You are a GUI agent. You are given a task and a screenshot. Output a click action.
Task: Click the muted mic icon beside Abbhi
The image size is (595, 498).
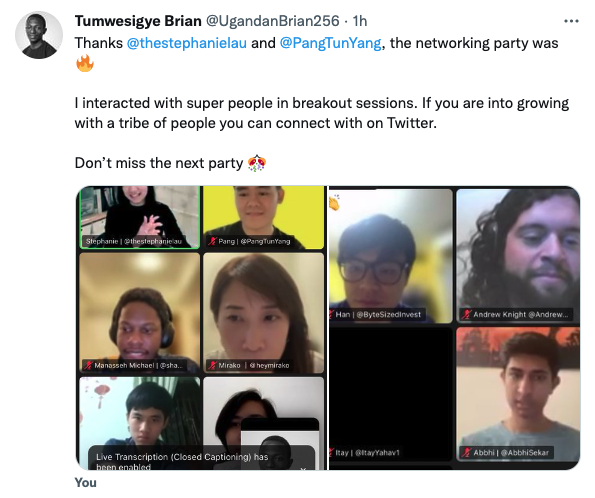pos(466,452)
